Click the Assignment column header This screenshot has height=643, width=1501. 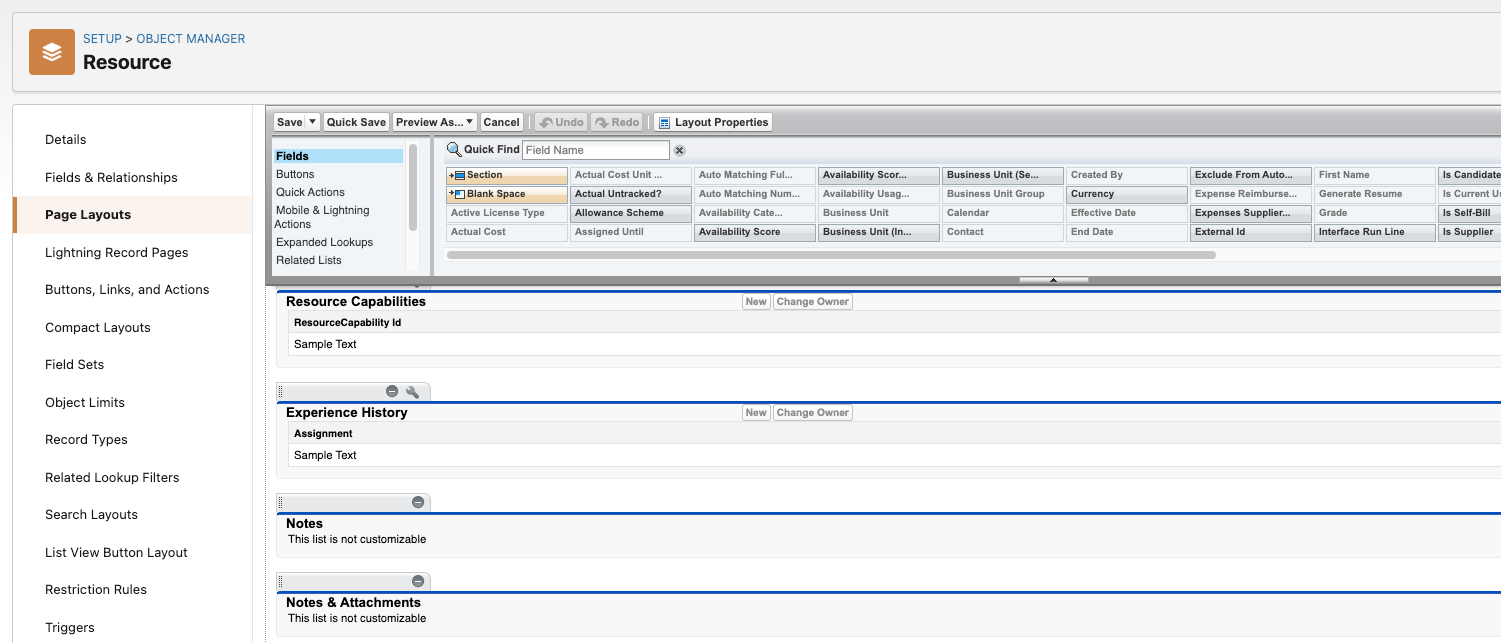coord(323,434)
